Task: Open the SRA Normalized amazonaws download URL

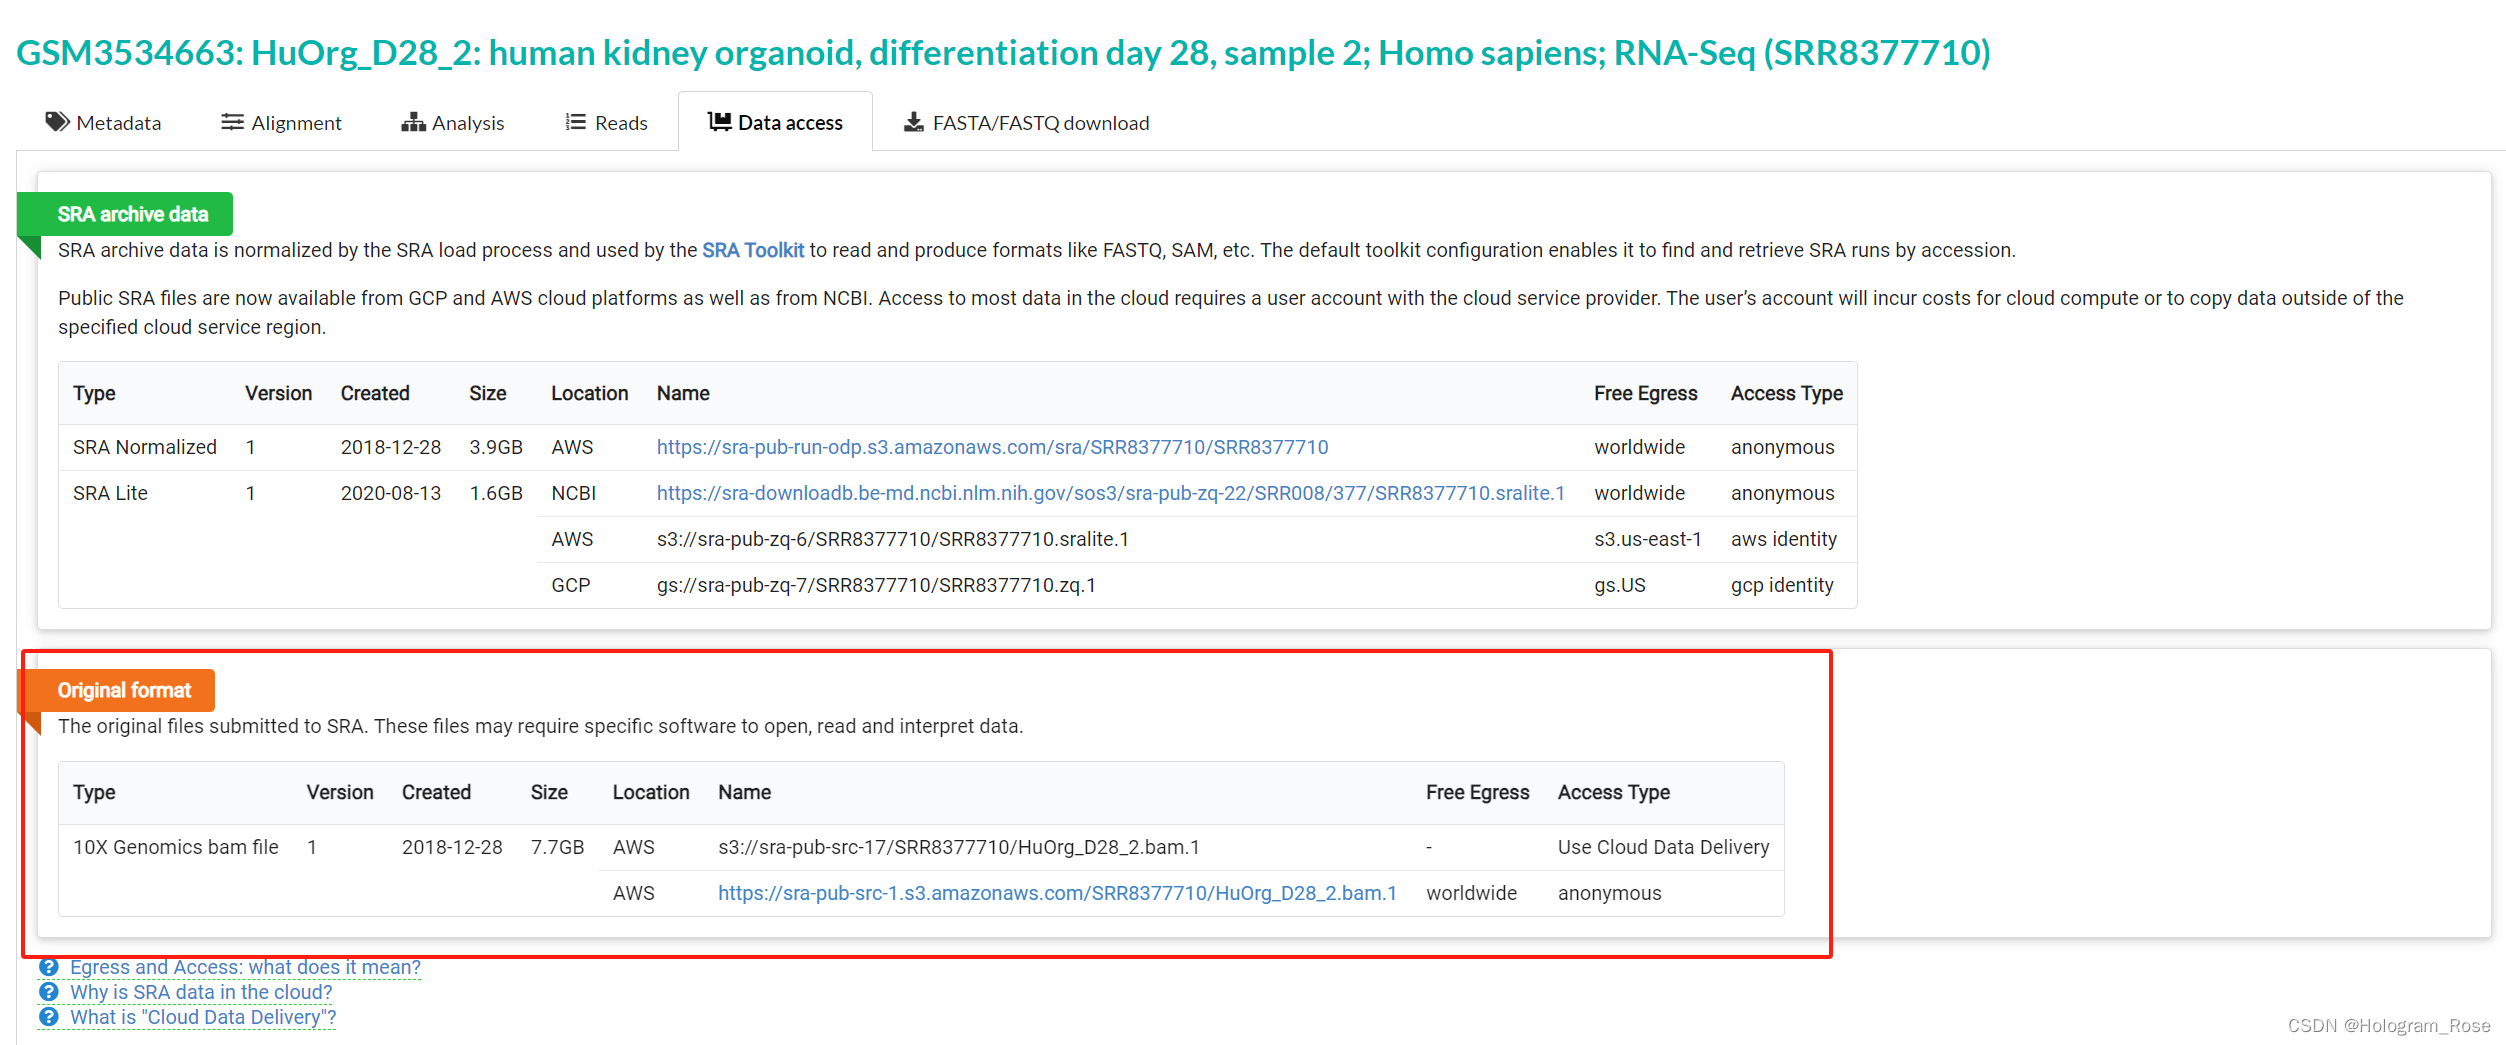Action: (992, 447)
